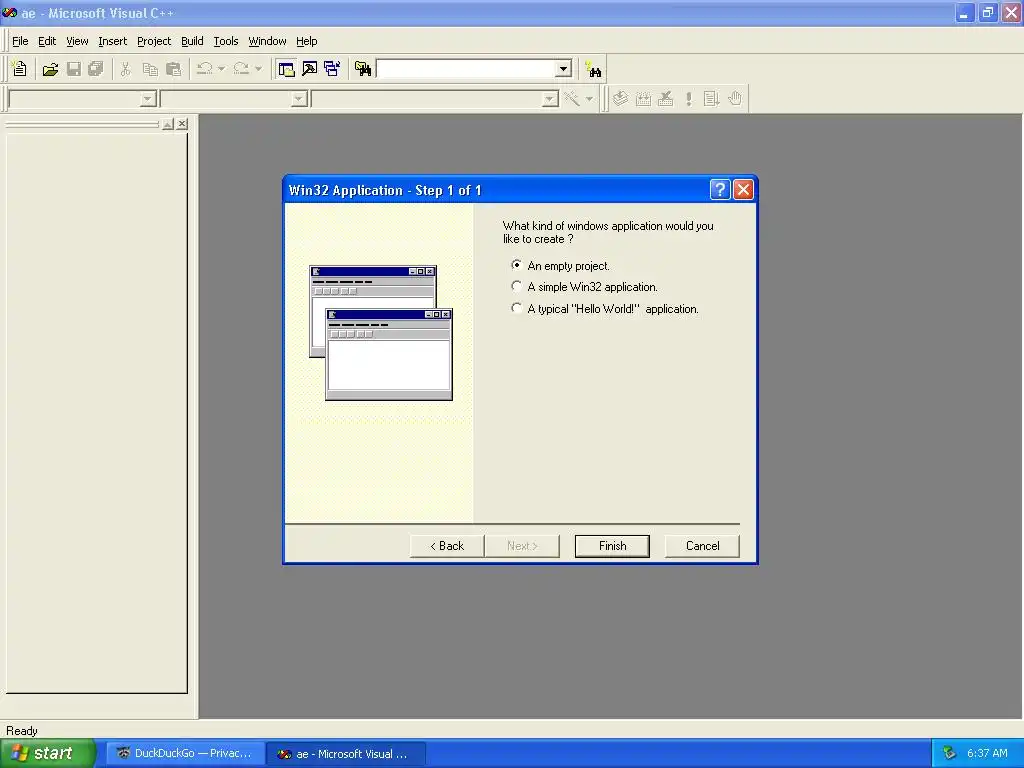Click the Save floppy disk icon
1024x768 pixels.
[x=74, y=69]
